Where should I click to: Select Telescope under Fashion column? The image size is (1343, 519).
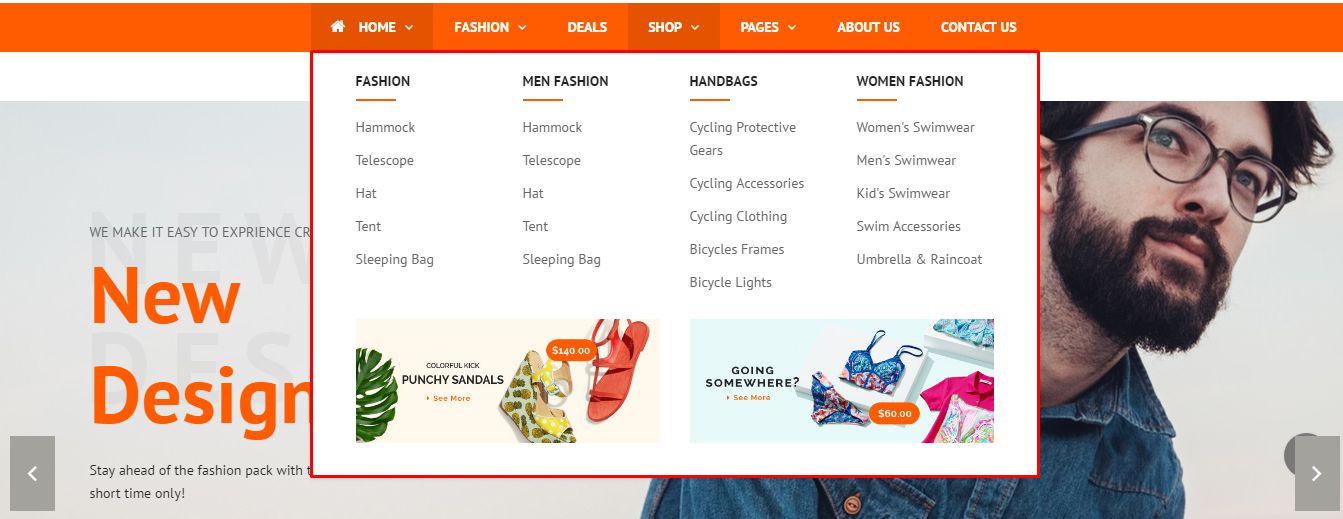point(384,160)
